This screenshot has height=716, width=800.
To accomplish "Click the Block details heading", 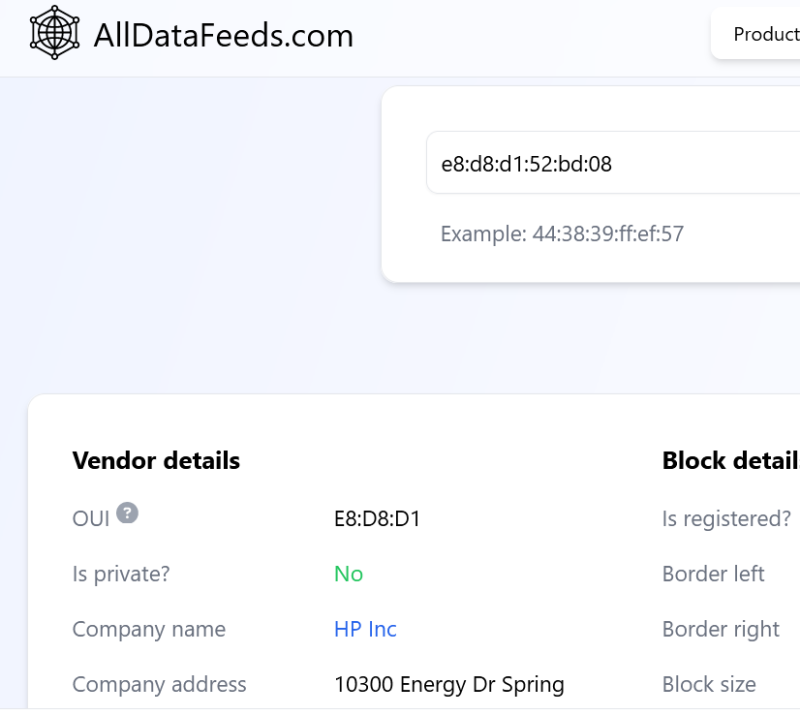I will click(730, 460).
